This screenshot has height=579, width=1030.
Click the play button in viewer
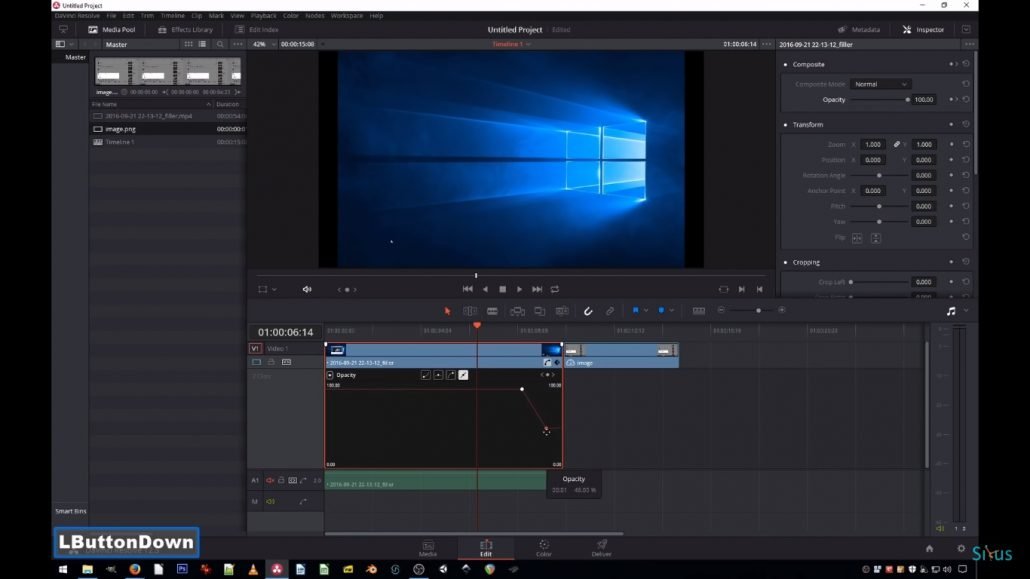click(519, 289)
